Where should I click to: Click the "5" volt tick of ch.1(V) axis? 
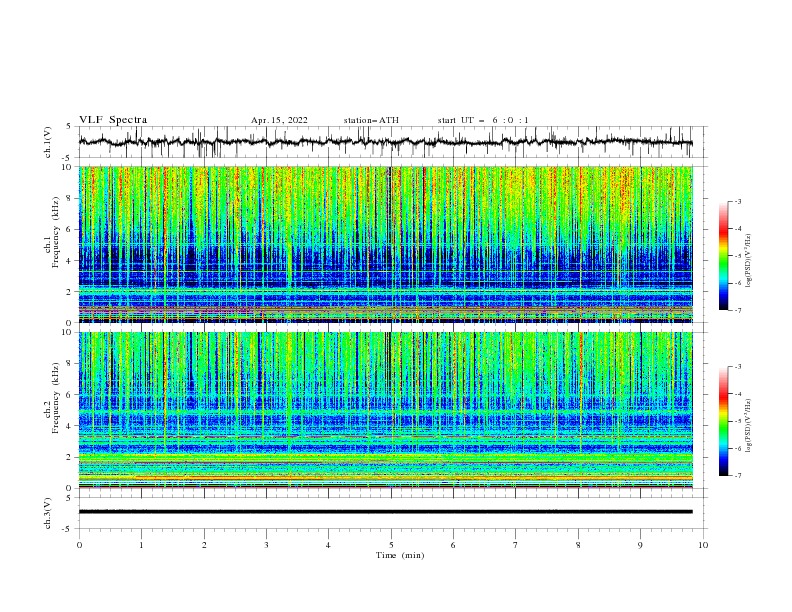coord(69,127)
